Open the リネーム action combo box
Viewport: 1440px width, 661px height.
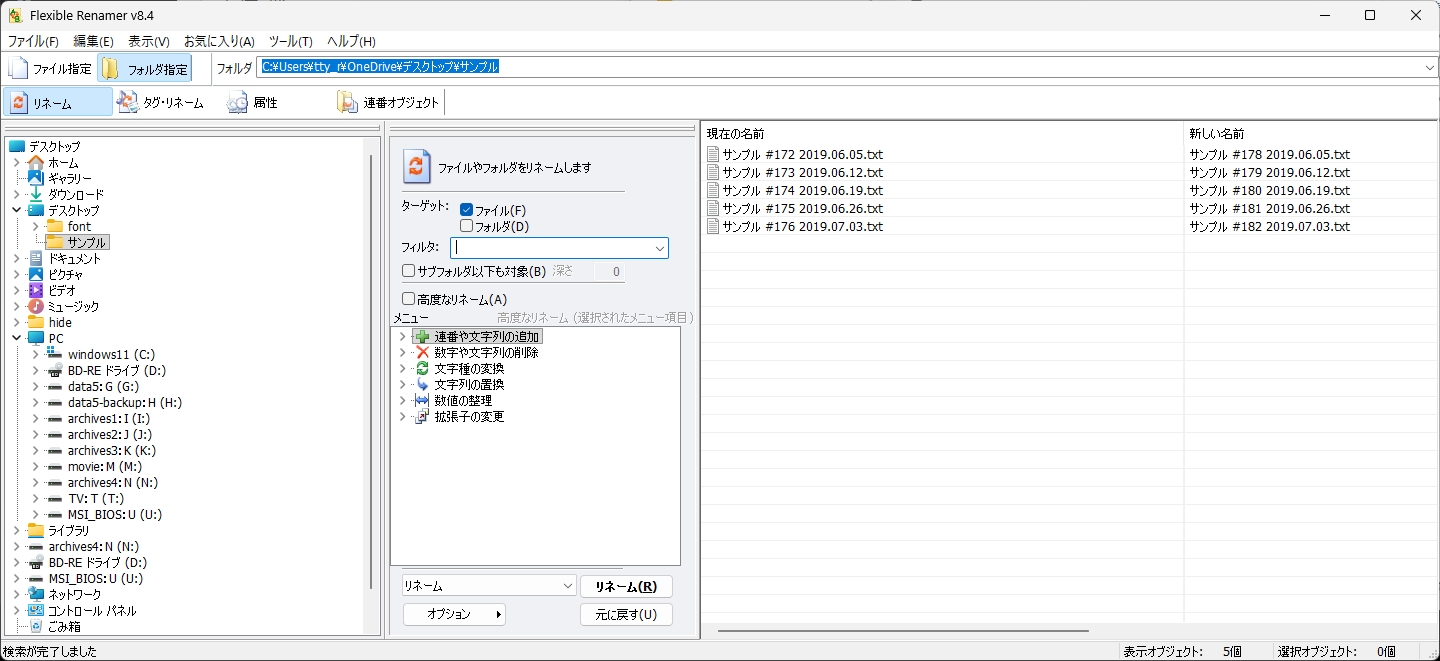point(489,586)
